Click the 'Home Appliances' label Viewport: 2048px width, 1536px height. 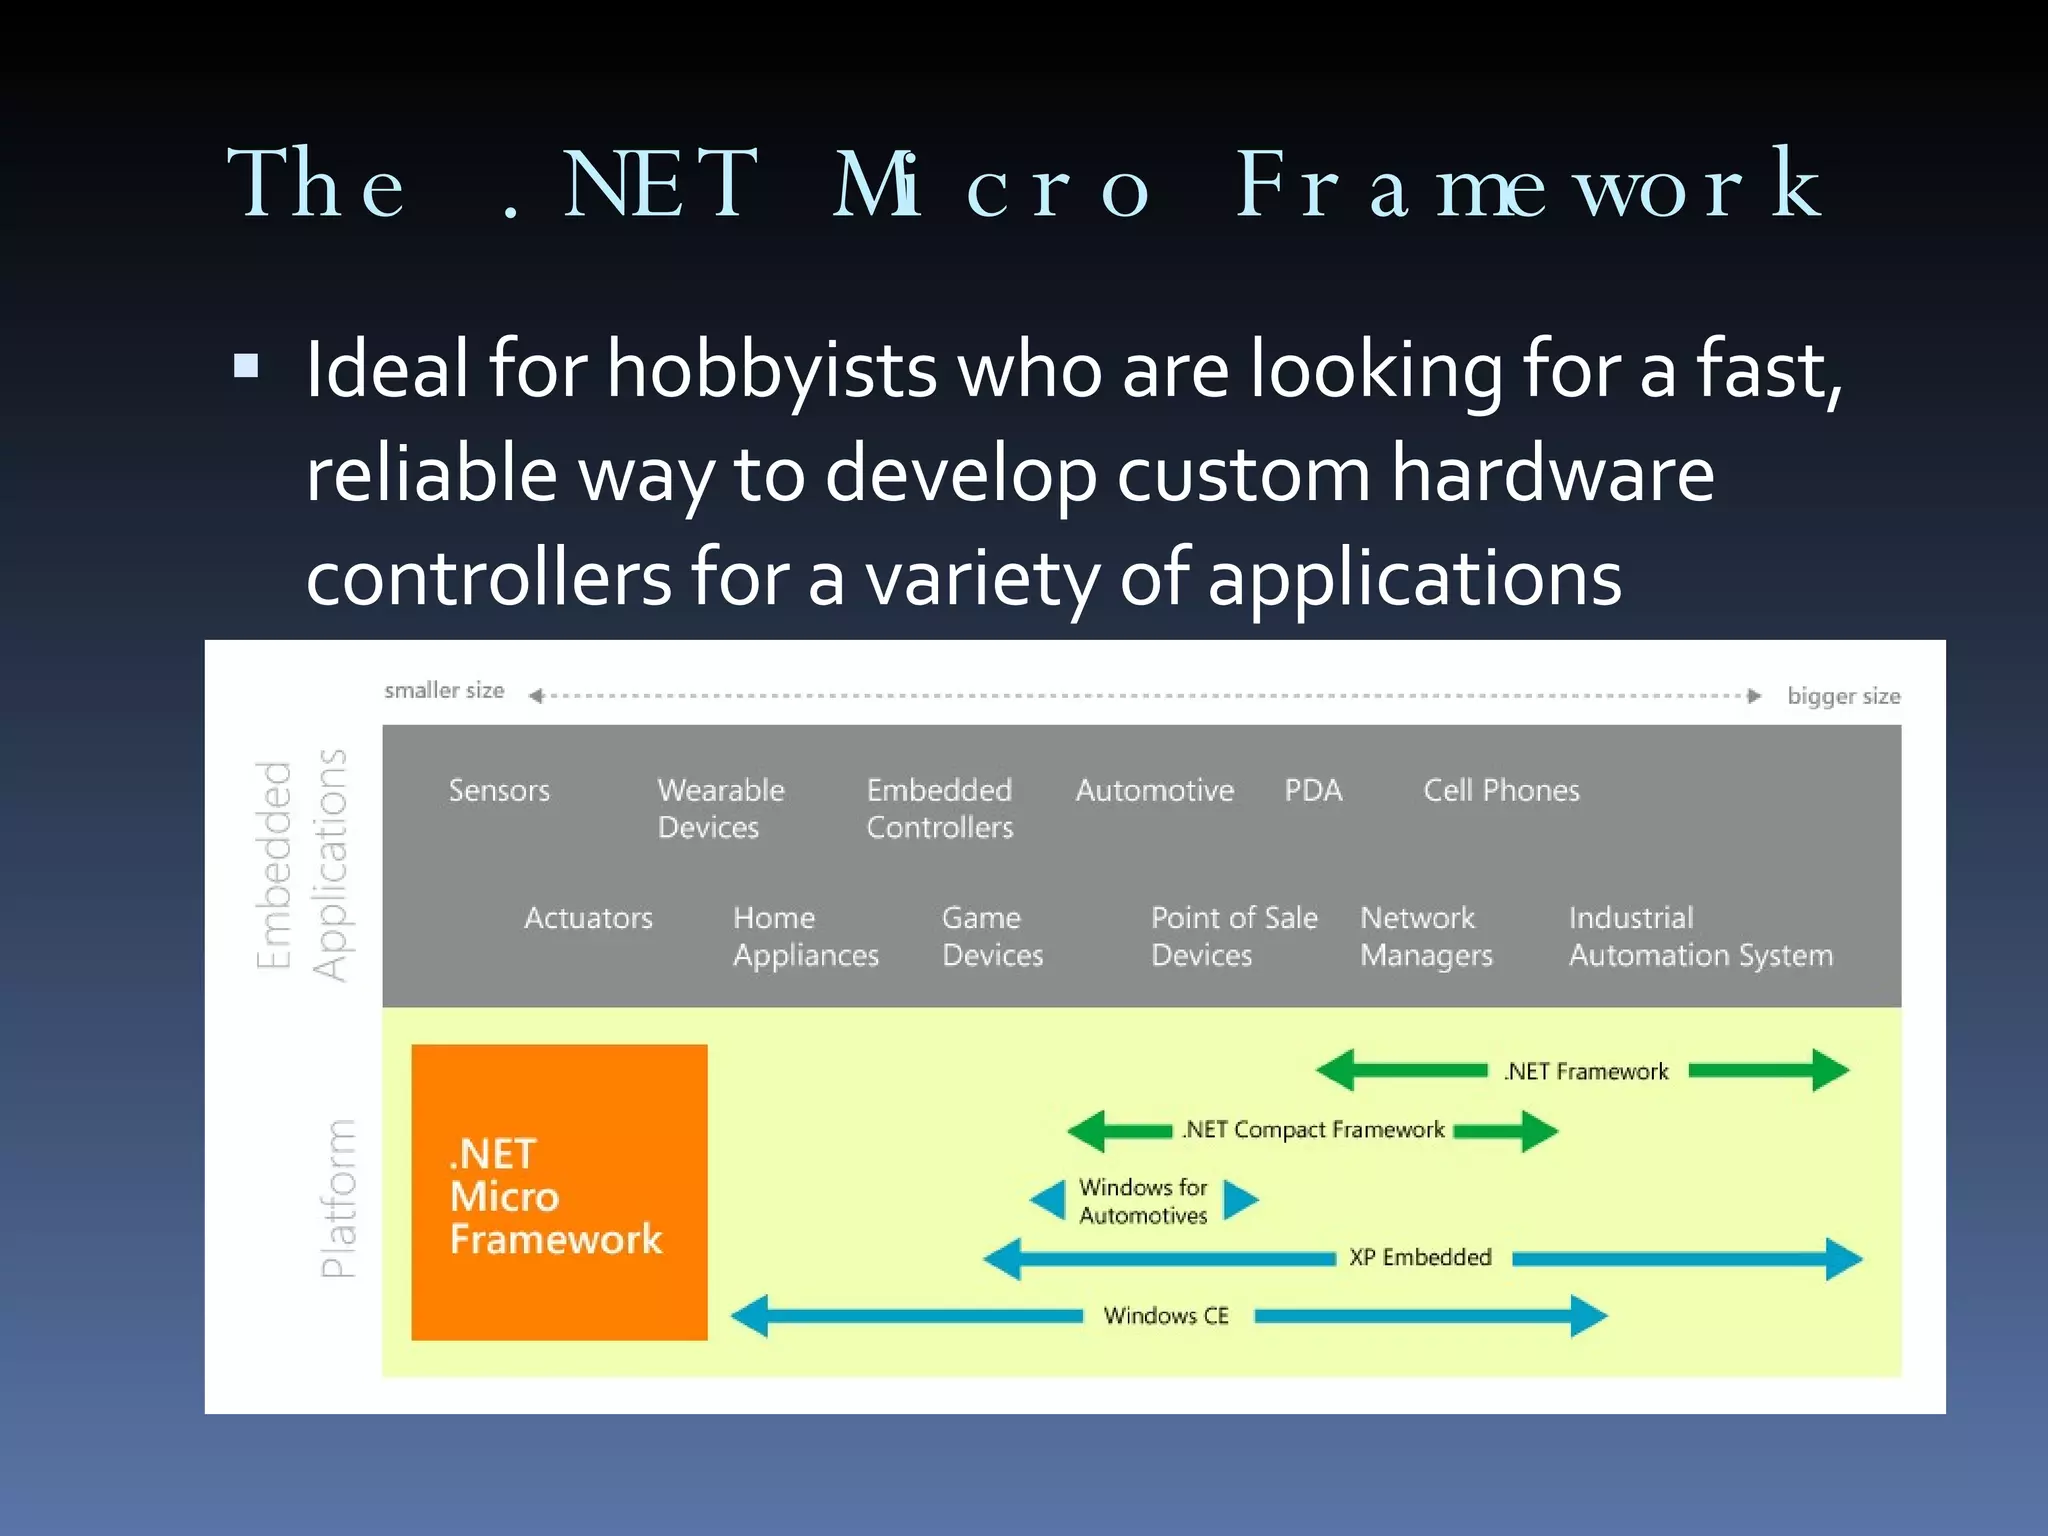tap(806, 936)
